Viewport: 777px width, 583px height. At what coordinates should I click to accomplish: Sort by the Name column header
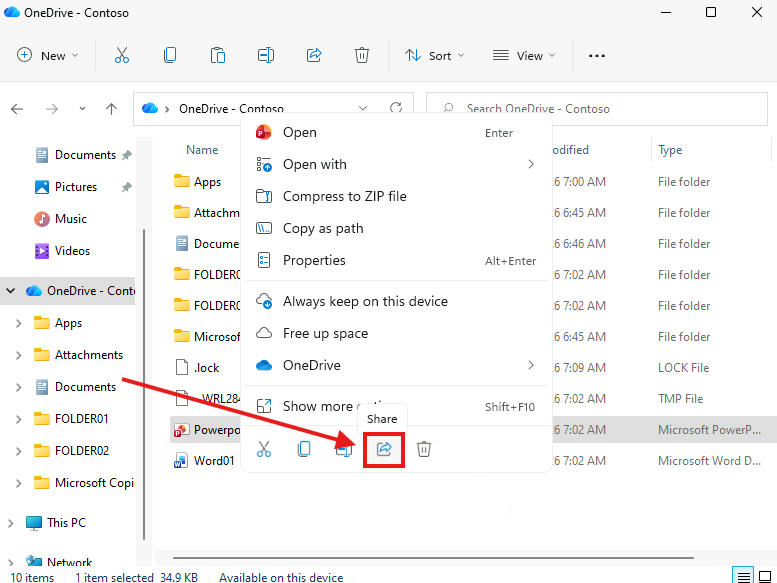click(202, 150)
